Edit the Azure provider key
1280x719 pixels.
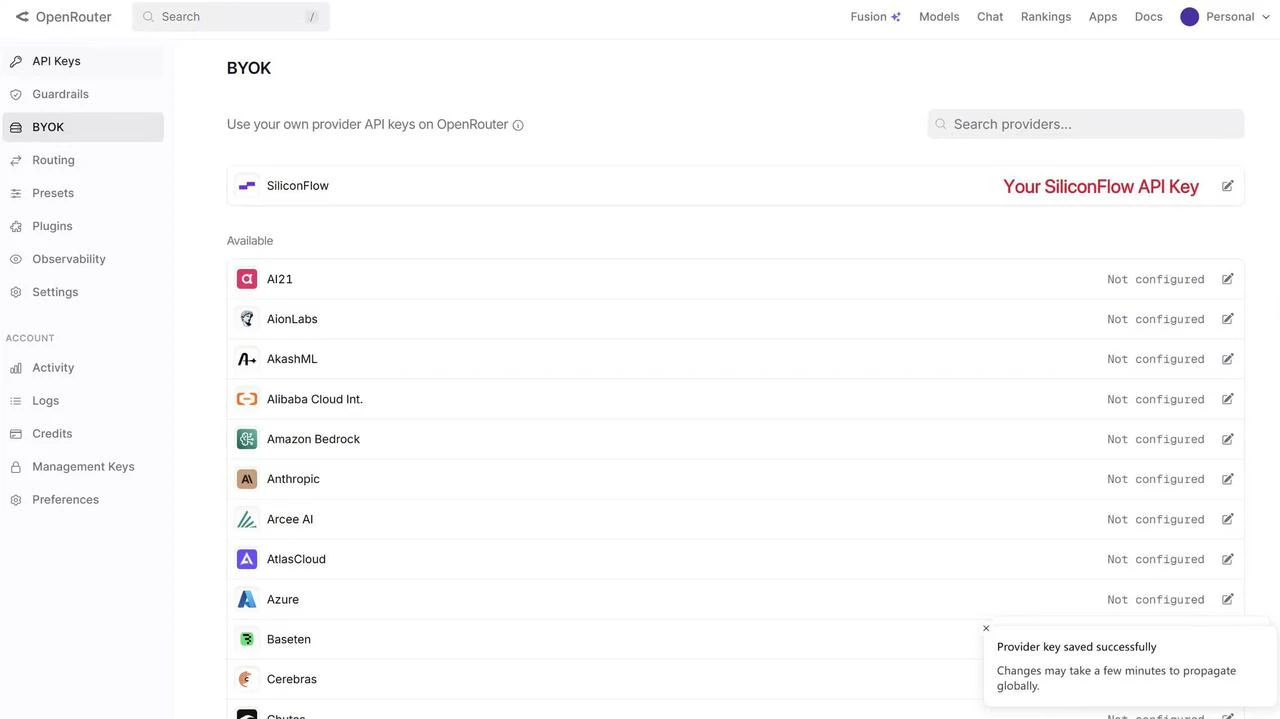coord(1227,599)
